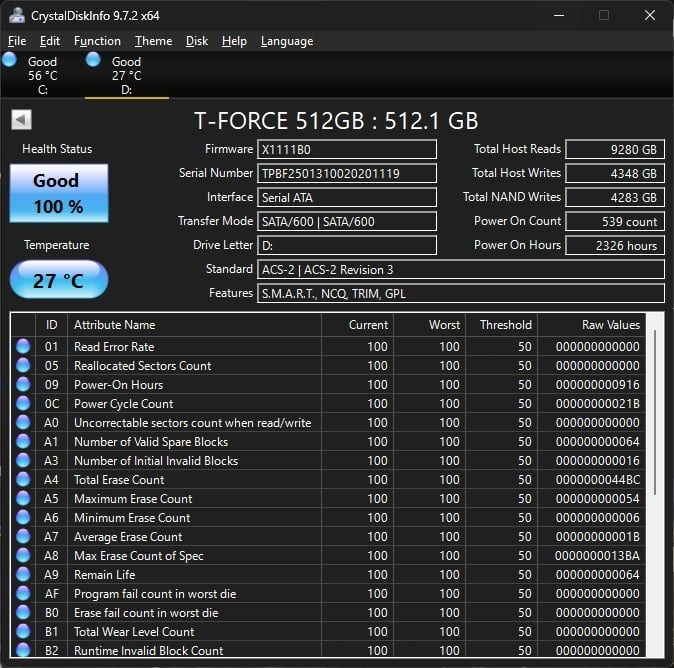This screenshot has height=668, width=674.
Task: Click the Standard field ACS-2 Revision 3
Action: [461, 270]
